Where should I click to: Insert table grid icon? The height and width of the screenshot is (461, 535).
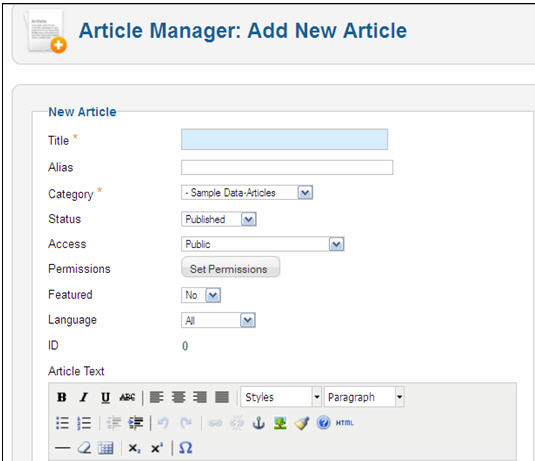105,448
